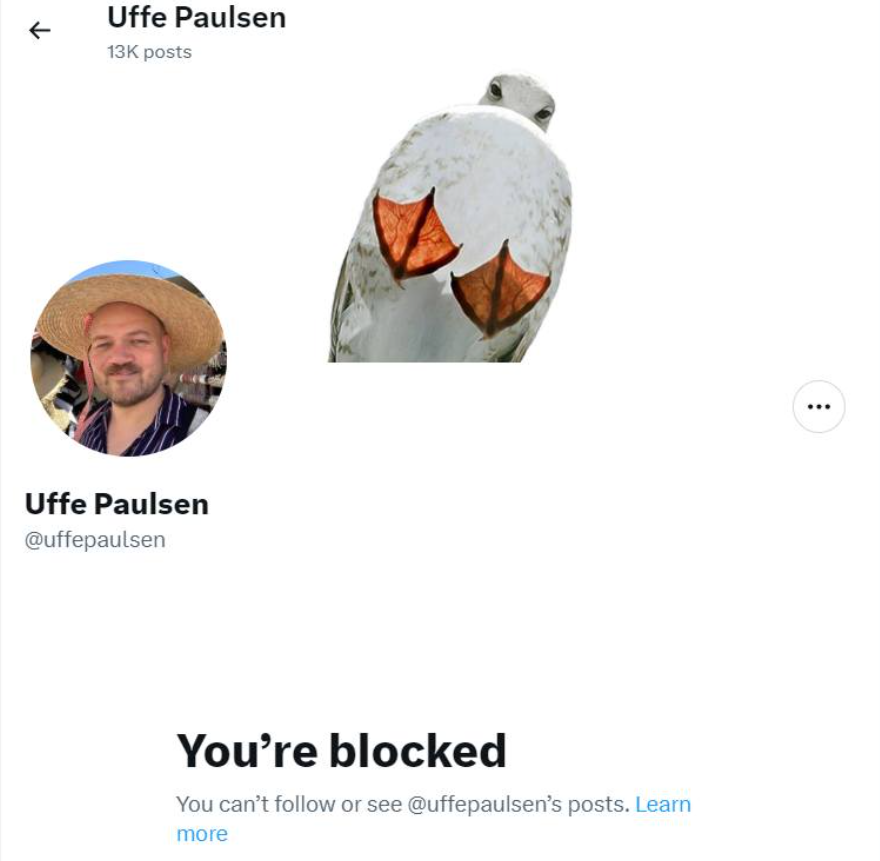Viewport: 880px width, 861px height.
Task: Select the Uffe Paulsen name under the avatar
Action: coord(117,503)
